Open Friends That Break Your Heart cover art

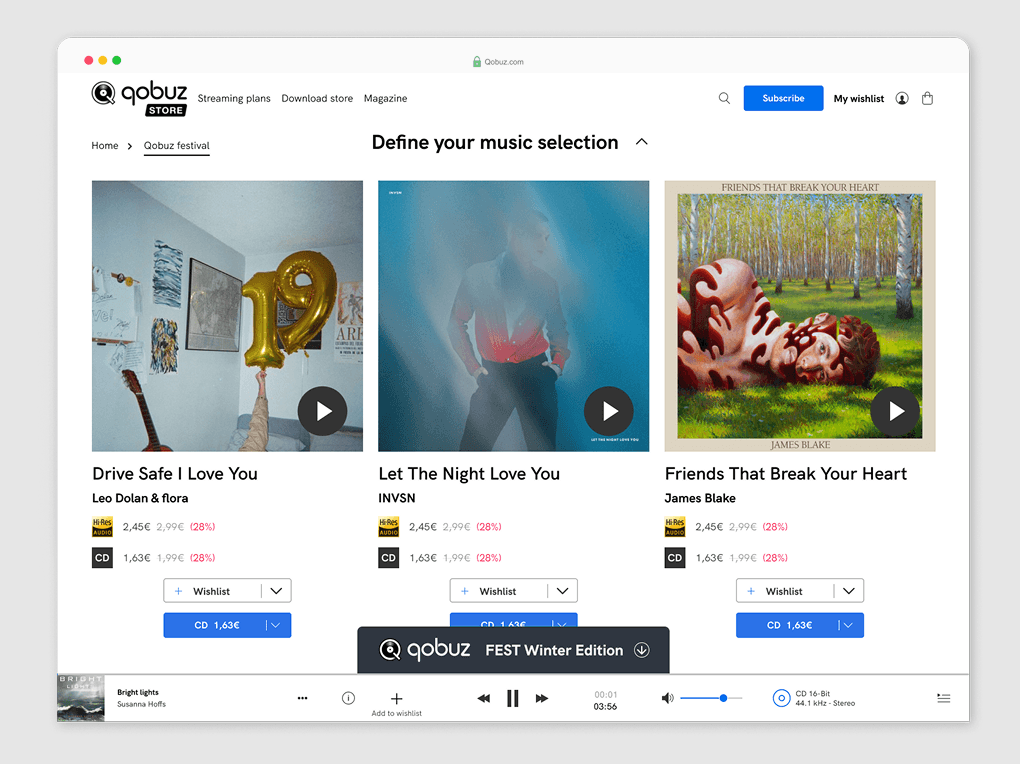799,316
